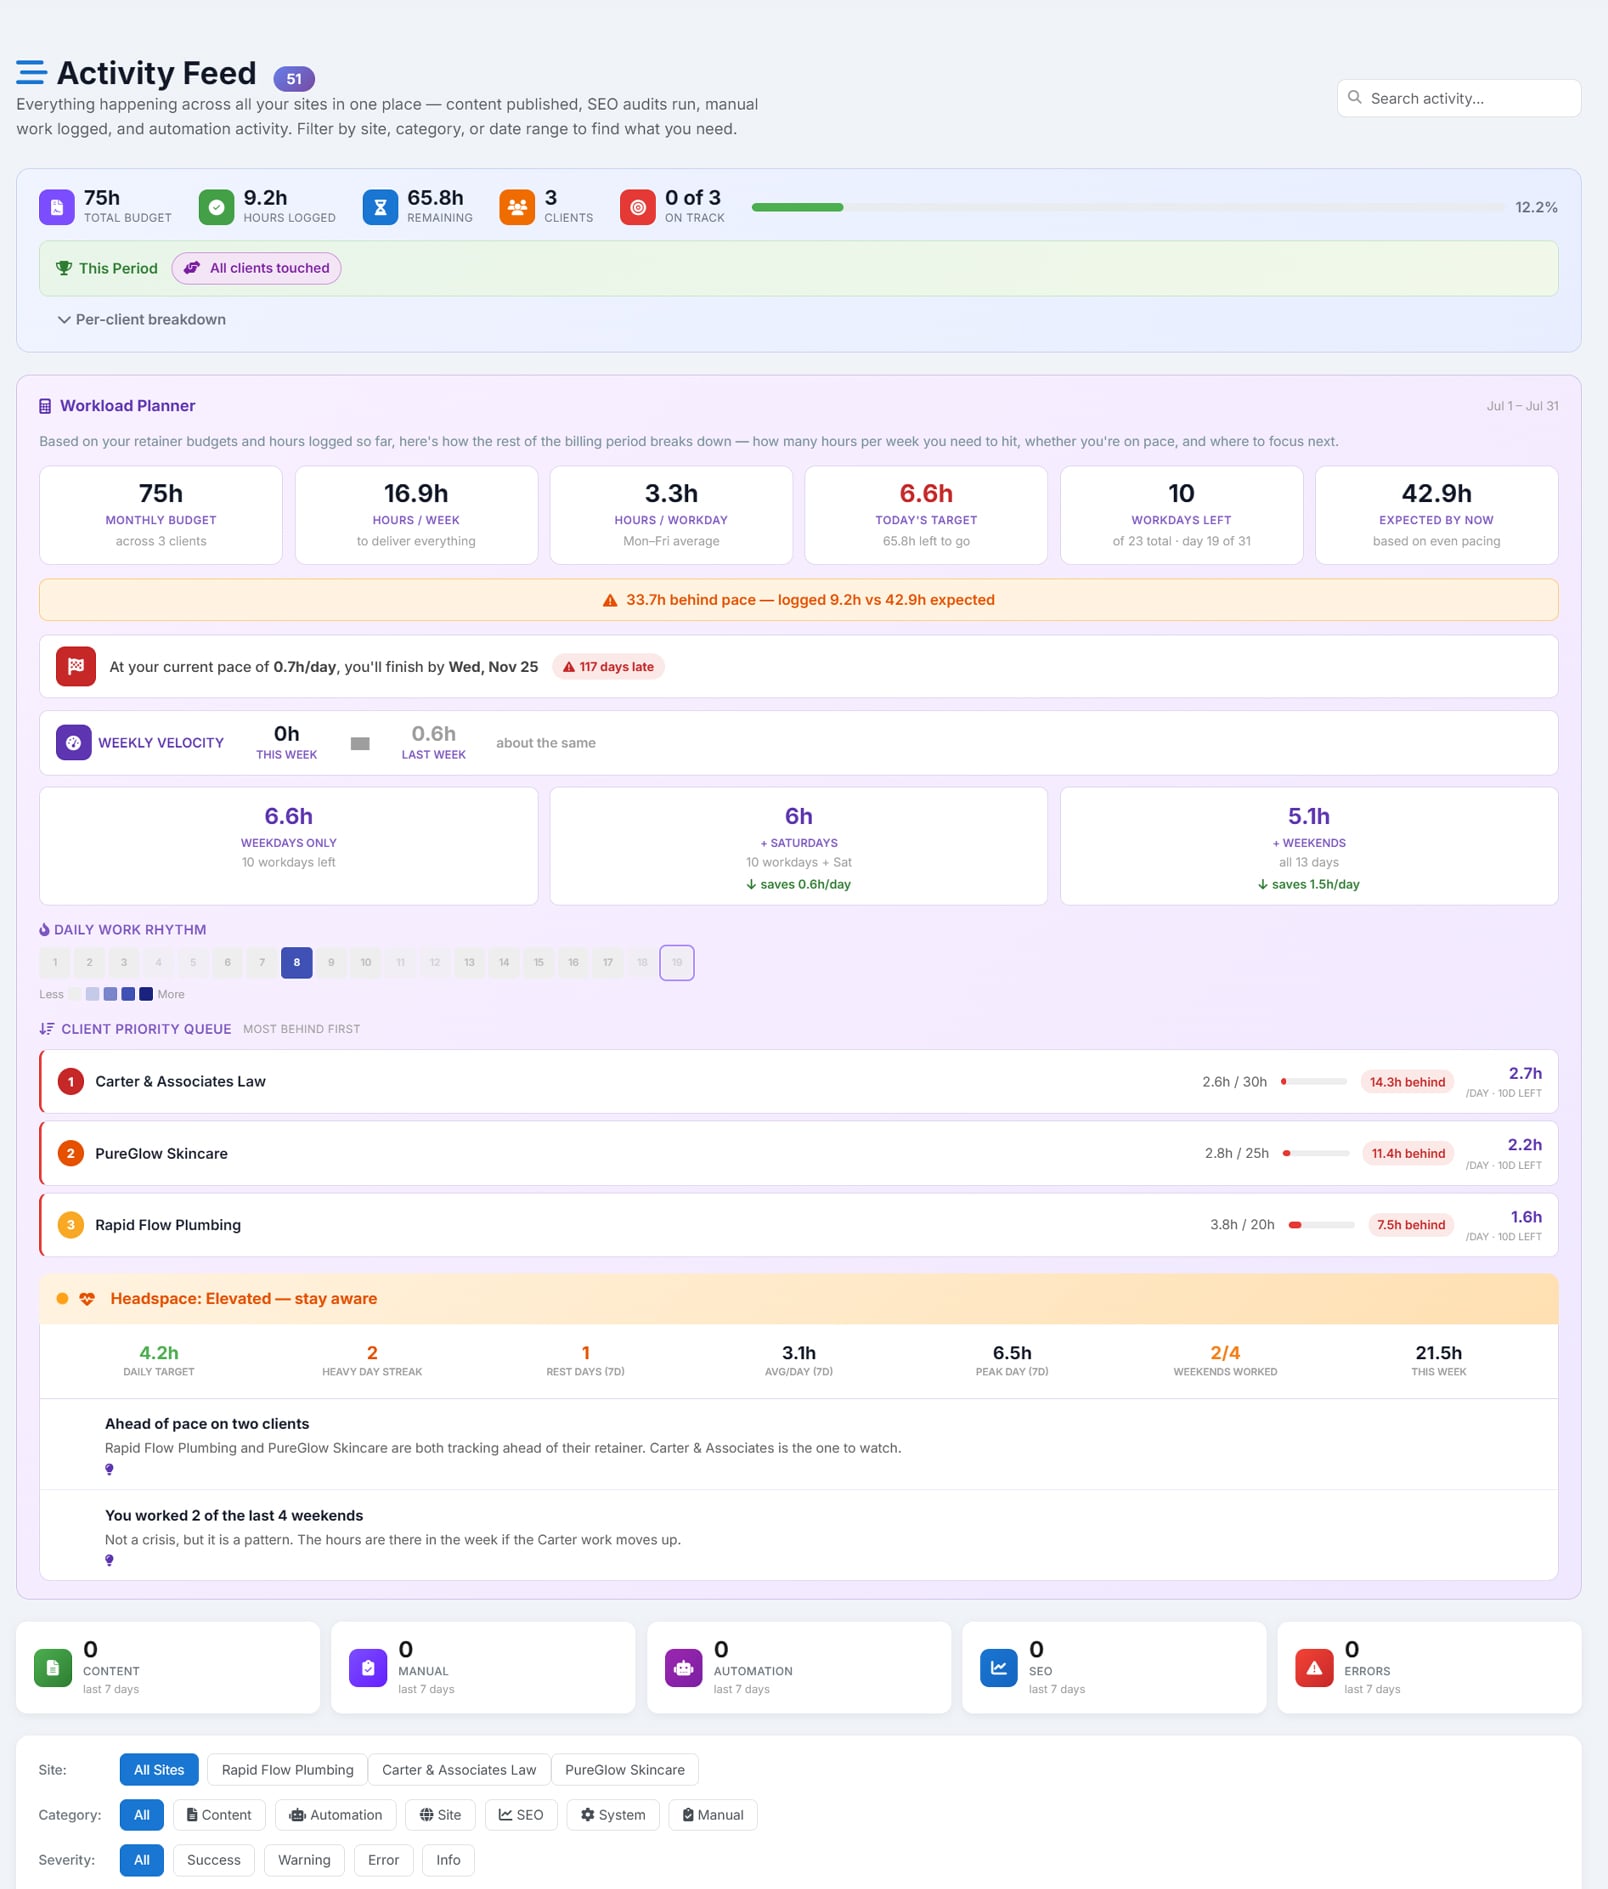Select the SEO category filter
The width and height of the screenshot is (1608, 1889).
[x=521, y=1814]
